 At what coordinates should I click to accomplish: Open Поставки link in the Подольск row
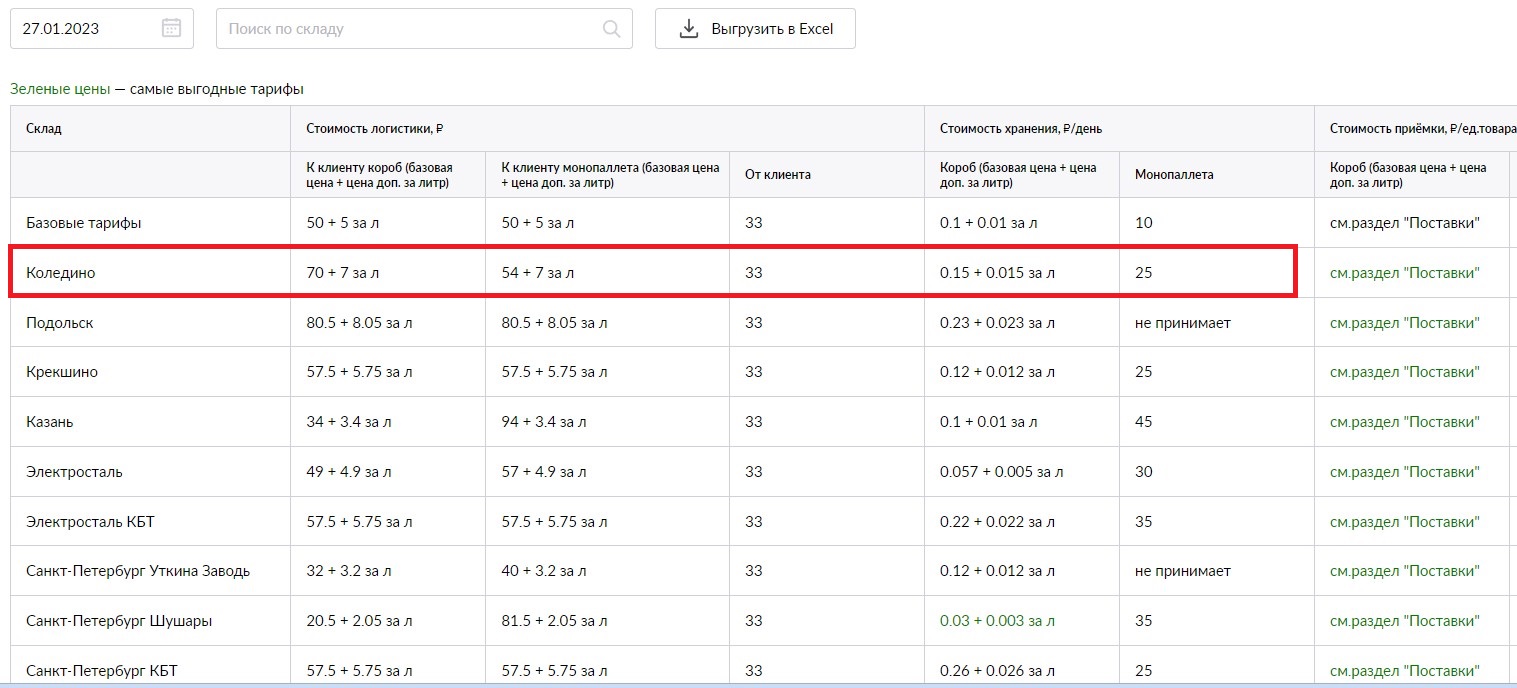click(1404, 323)
